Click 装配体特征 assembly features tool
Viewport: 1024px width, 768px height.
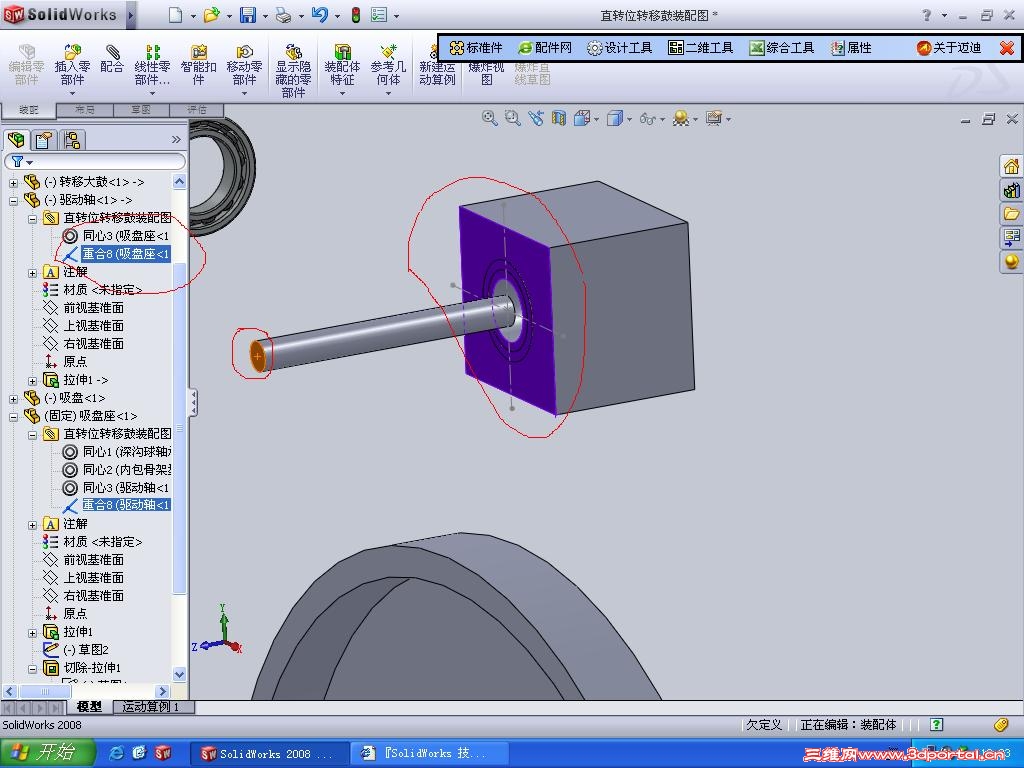coord(342,65)
